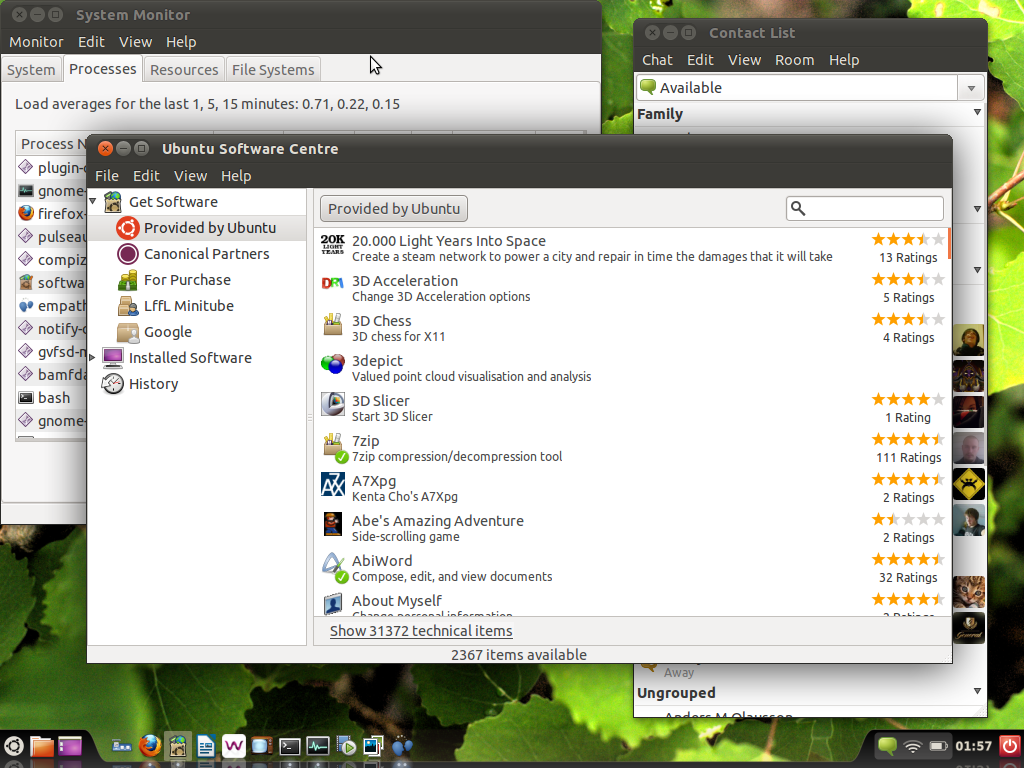Open the Chat menu in Contact List
Image resolution: width=1024 pixels, height=768 pixels.
(657, 60)
